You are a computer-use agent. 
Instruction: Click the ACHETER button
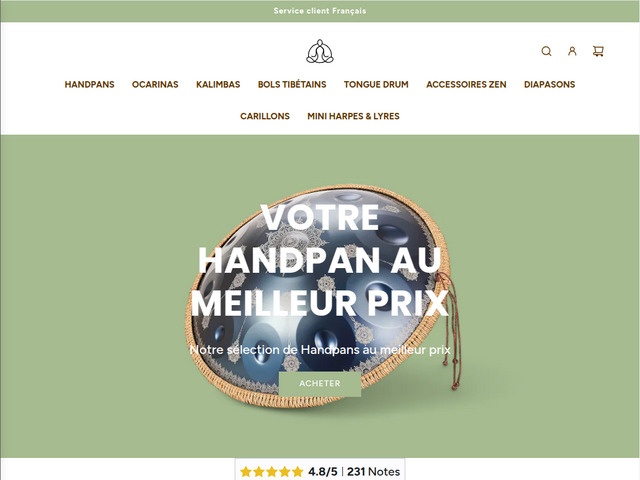click(x=320, y=384)
